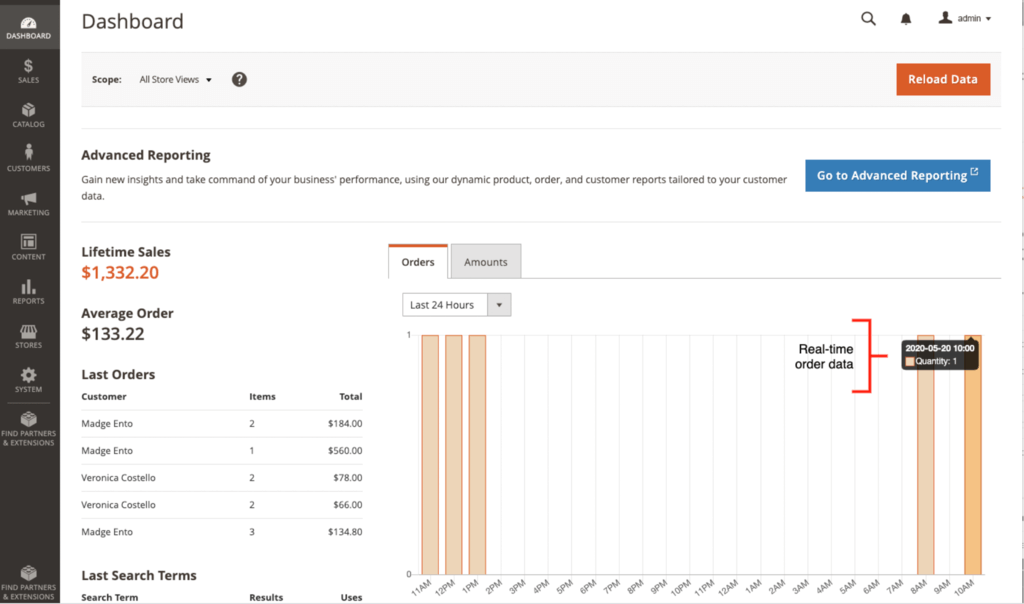Open the Sales menu in sidebar
1024x604 pixels.
(29, 71)
